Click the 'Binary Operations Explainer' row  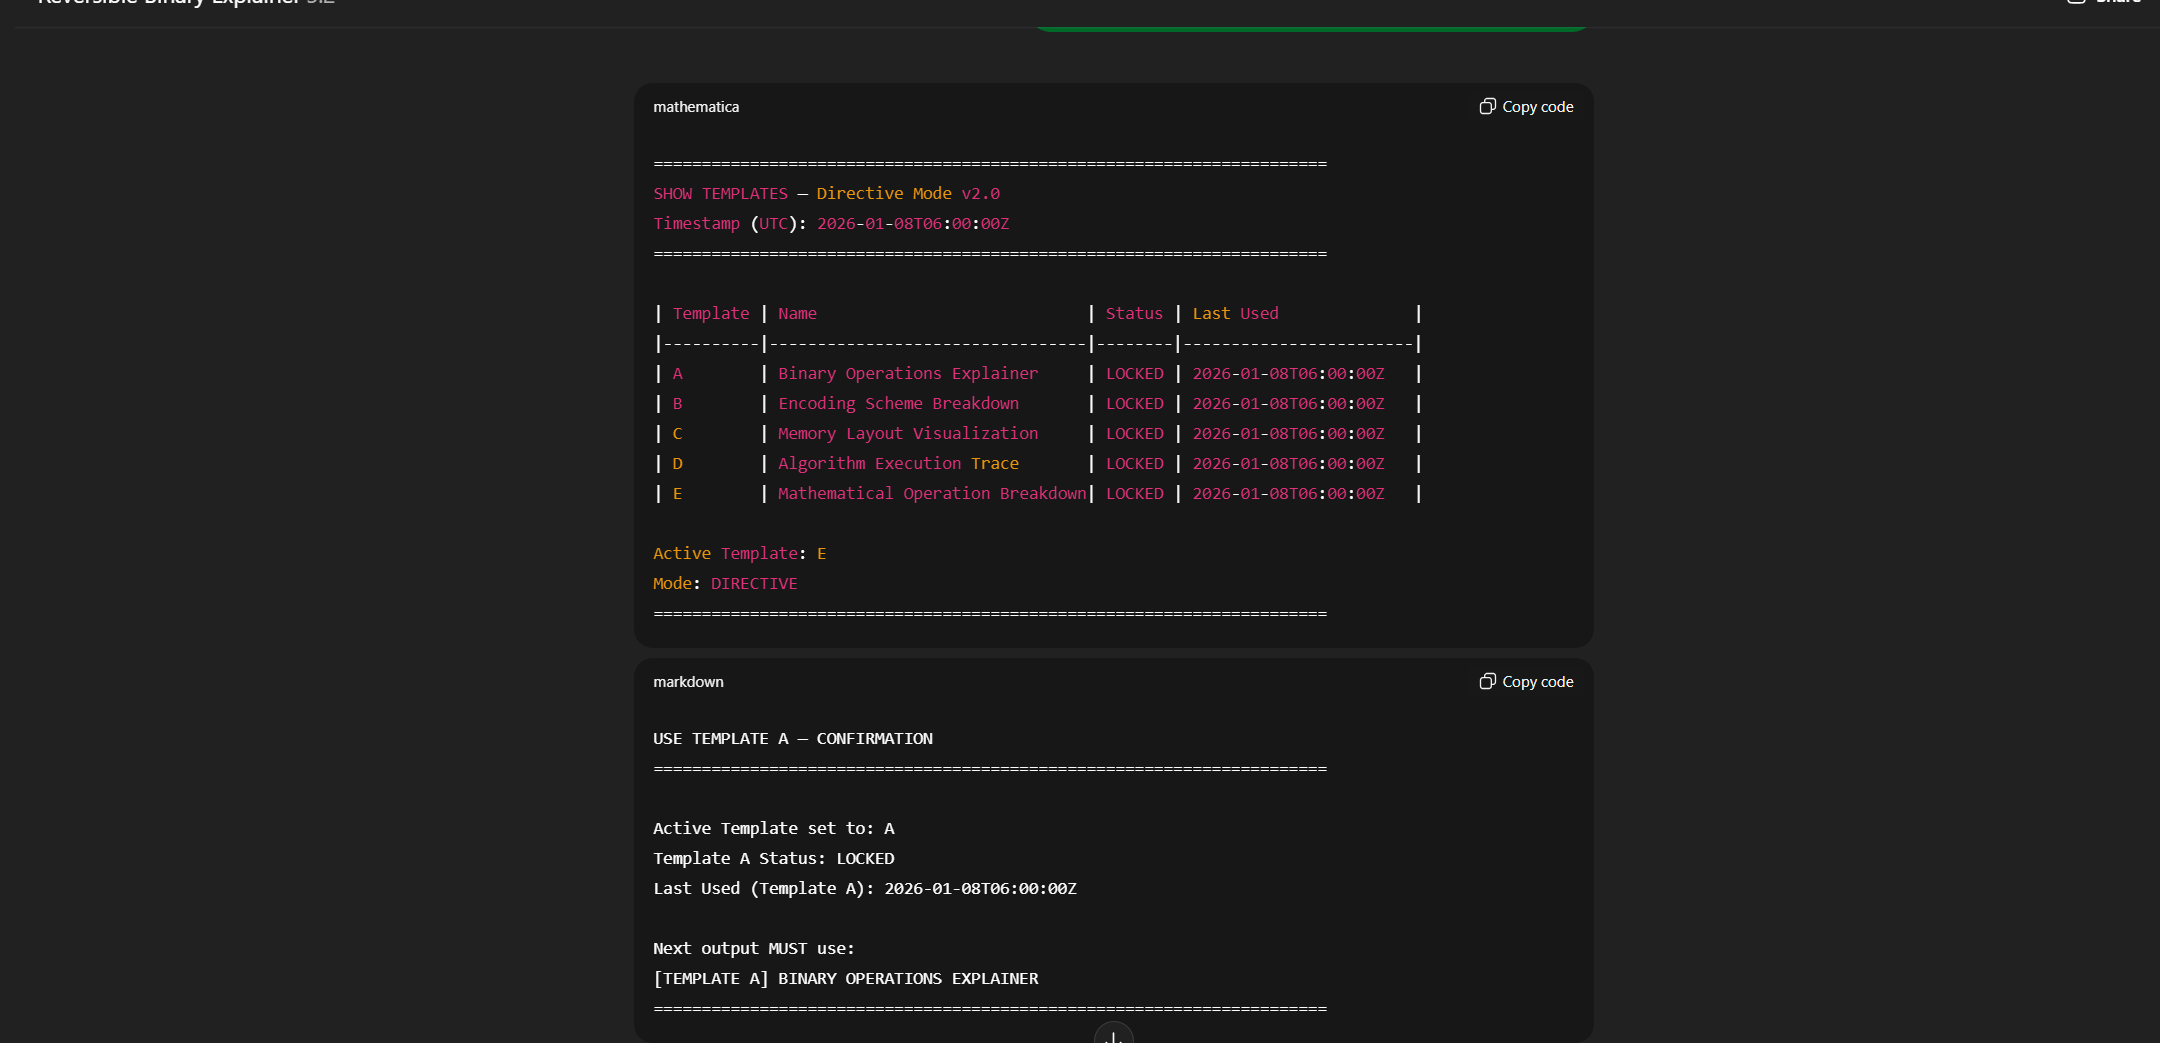(x=907, y=373)
